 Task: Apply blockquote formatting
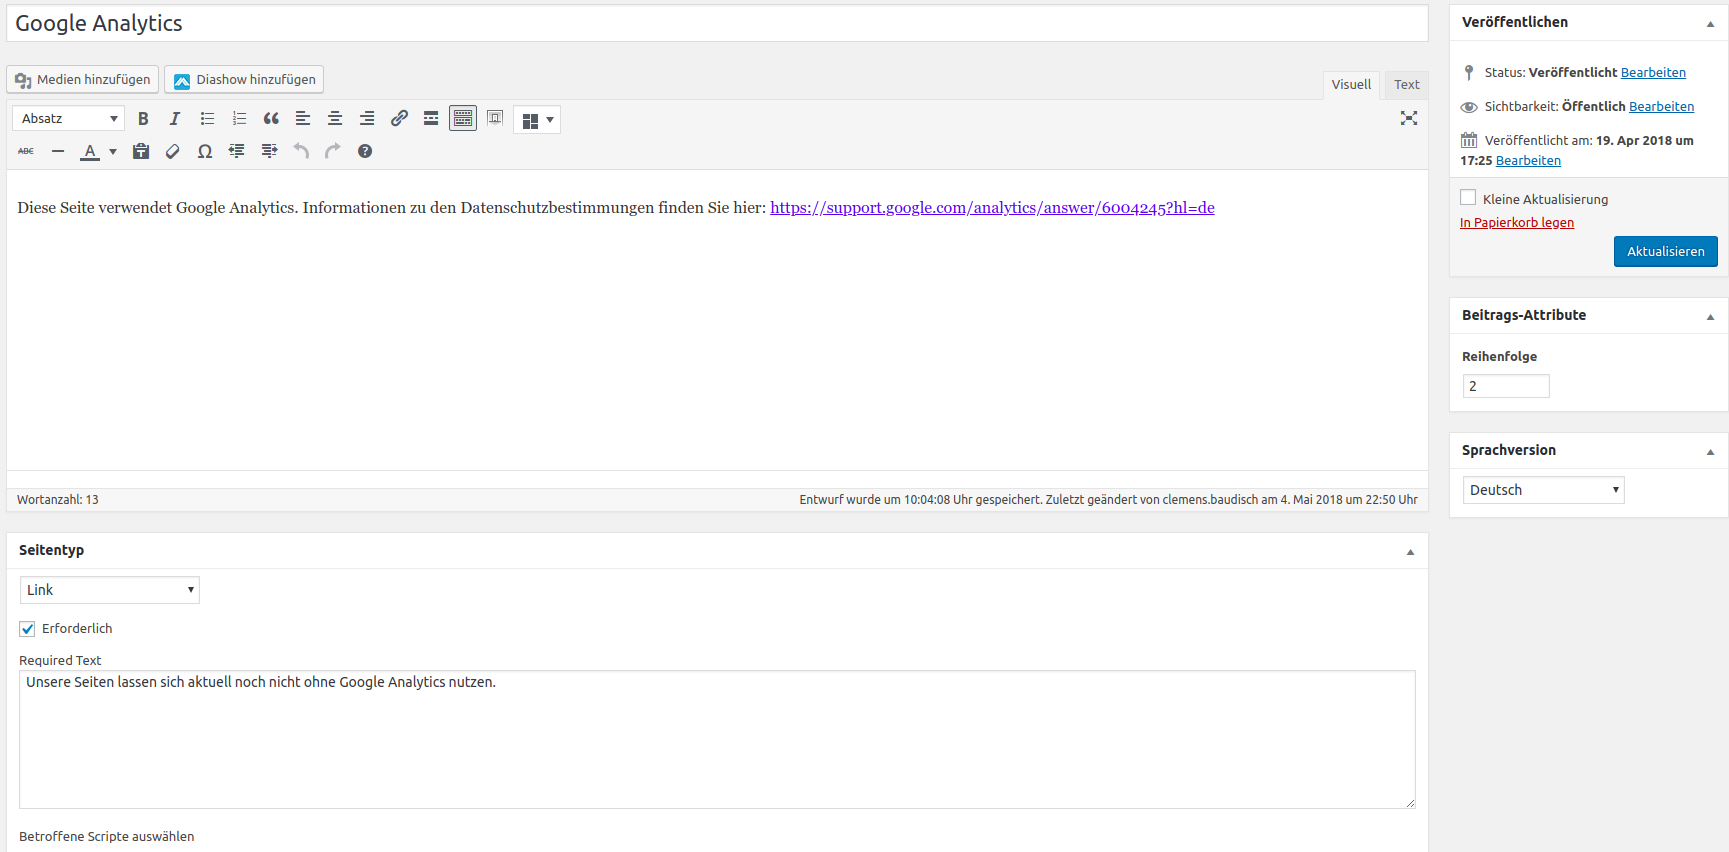pos(271,119)
